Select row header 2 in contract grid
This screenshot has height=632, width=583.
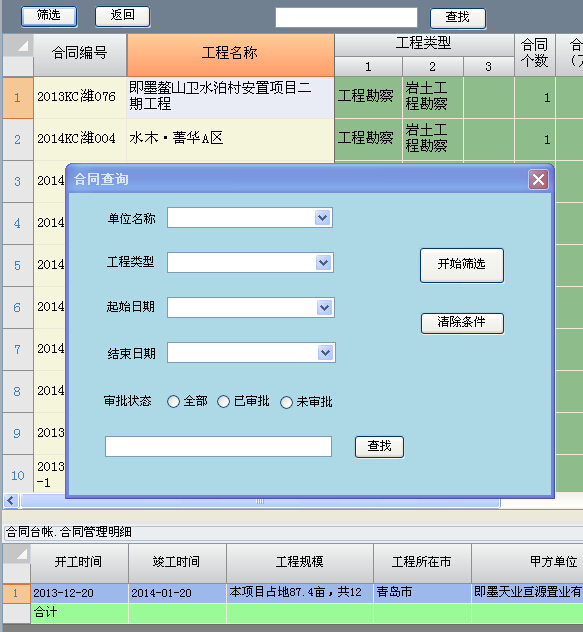tap(17, 139)
